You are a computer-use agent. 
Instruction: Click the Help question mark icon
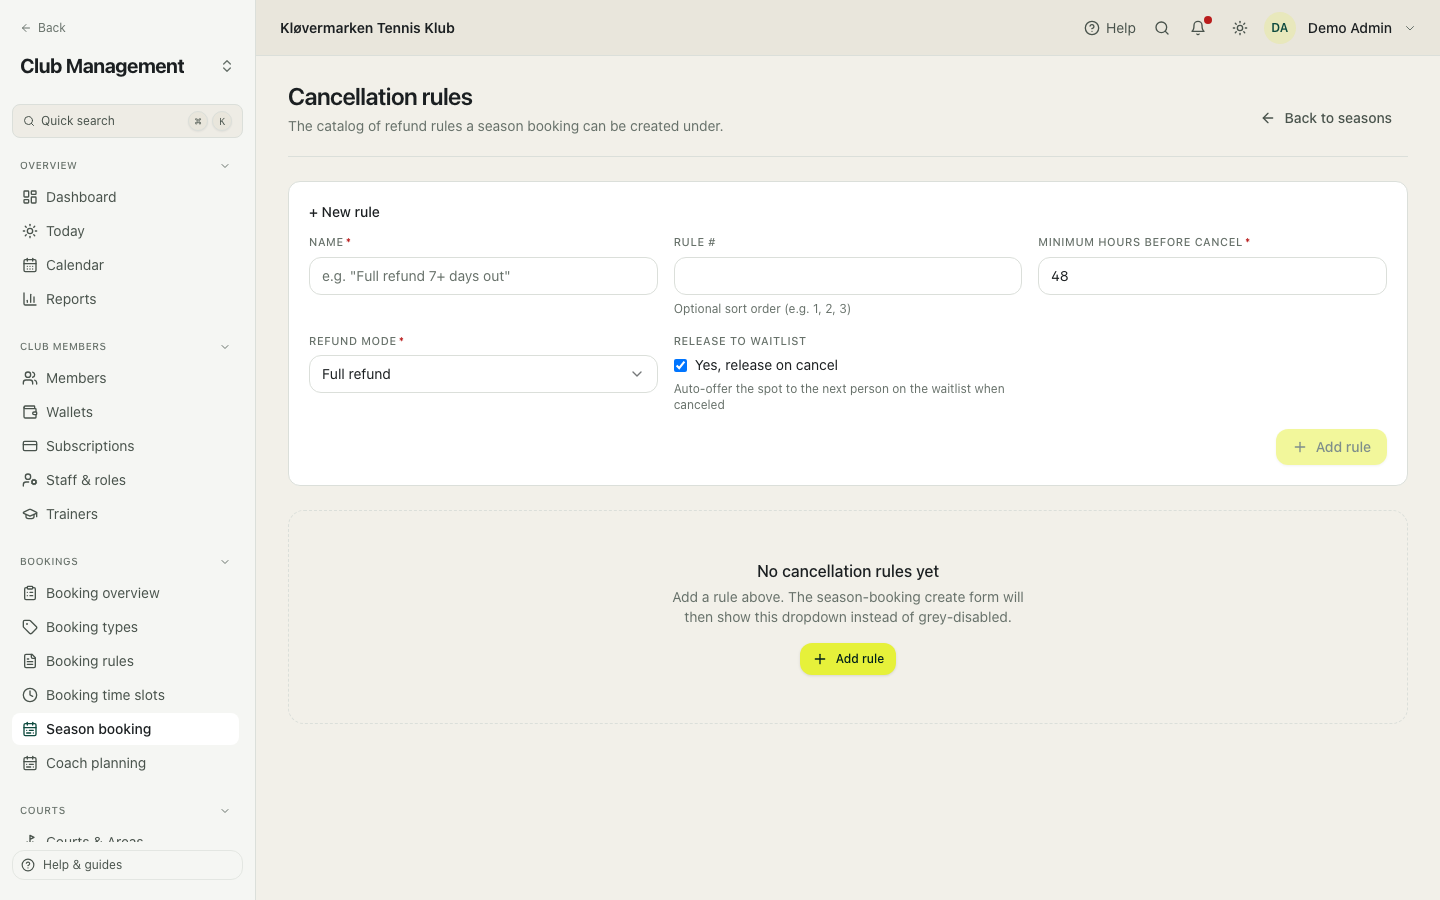pos(1092,28)
